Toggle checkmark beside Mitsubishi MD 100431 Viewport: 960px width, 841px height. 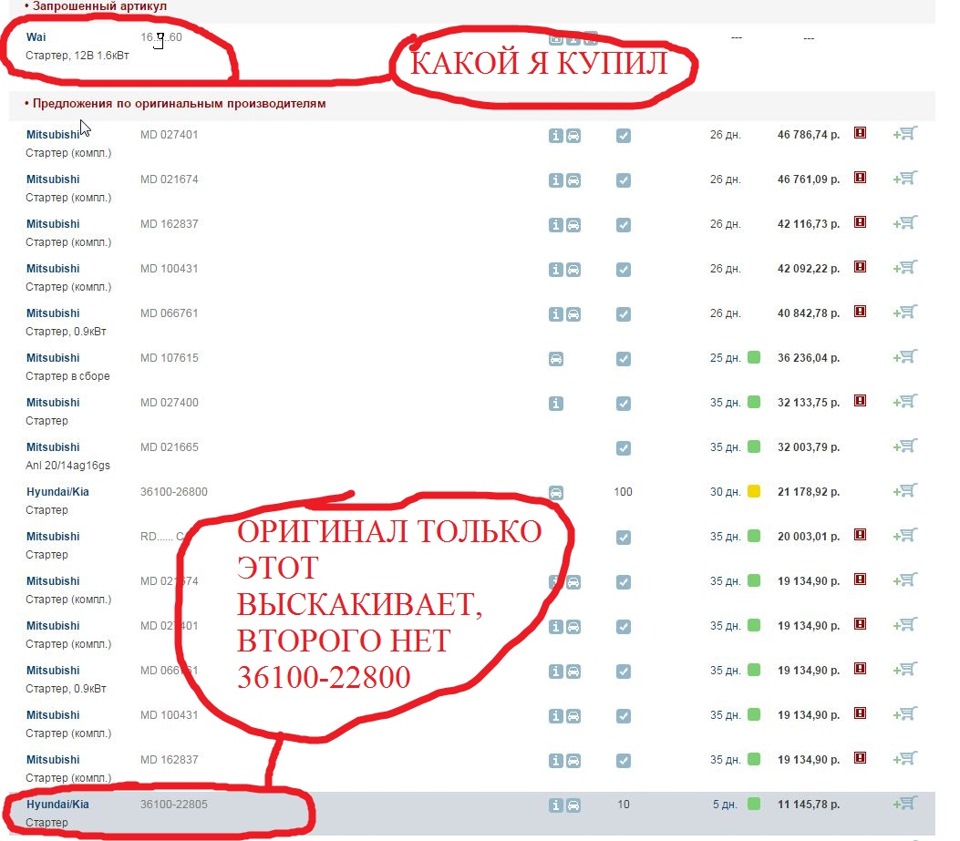coord(623,269)
